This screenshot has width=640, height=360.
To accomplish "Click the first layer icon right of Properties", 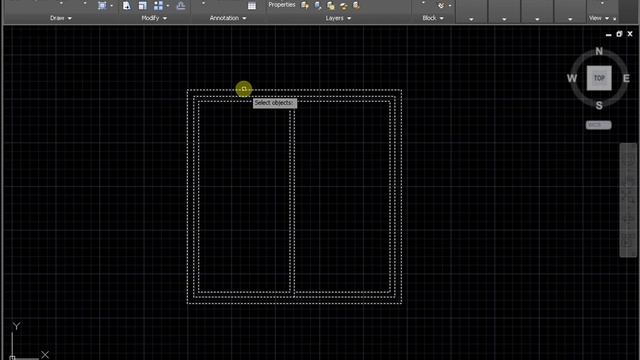I will click(x=305, y=5).
